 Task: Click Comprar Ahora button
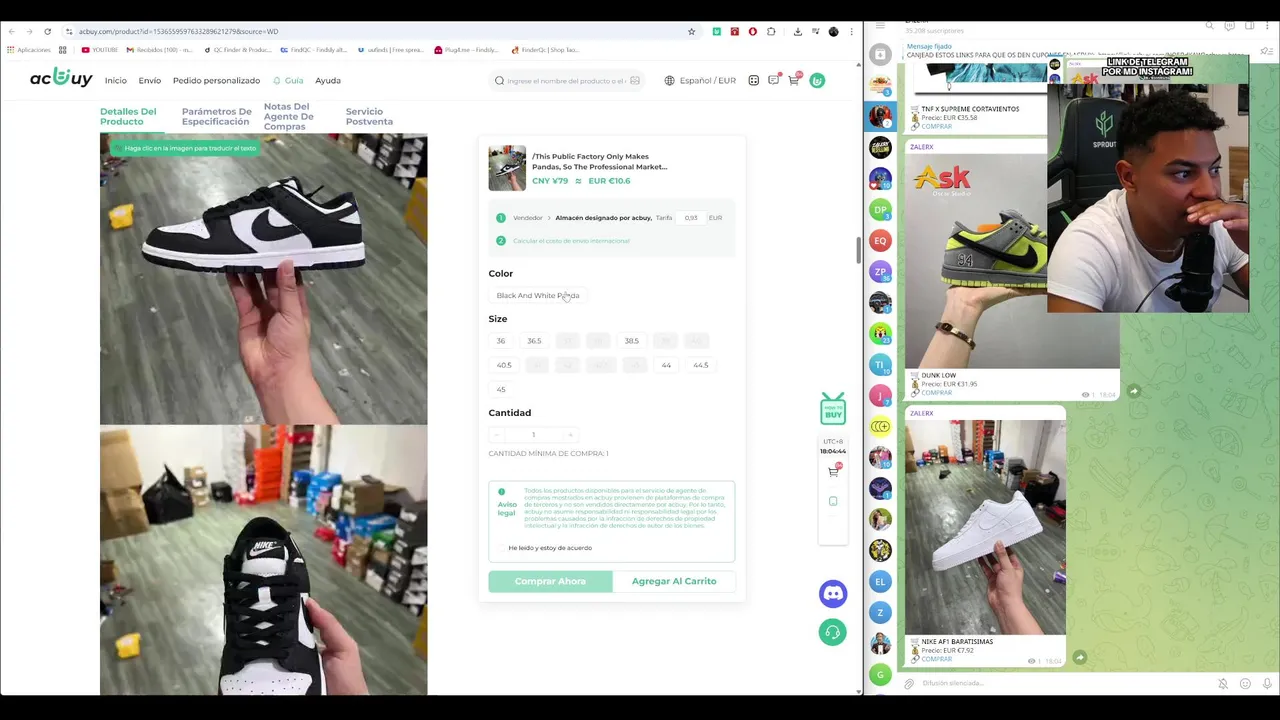point(550,581)
